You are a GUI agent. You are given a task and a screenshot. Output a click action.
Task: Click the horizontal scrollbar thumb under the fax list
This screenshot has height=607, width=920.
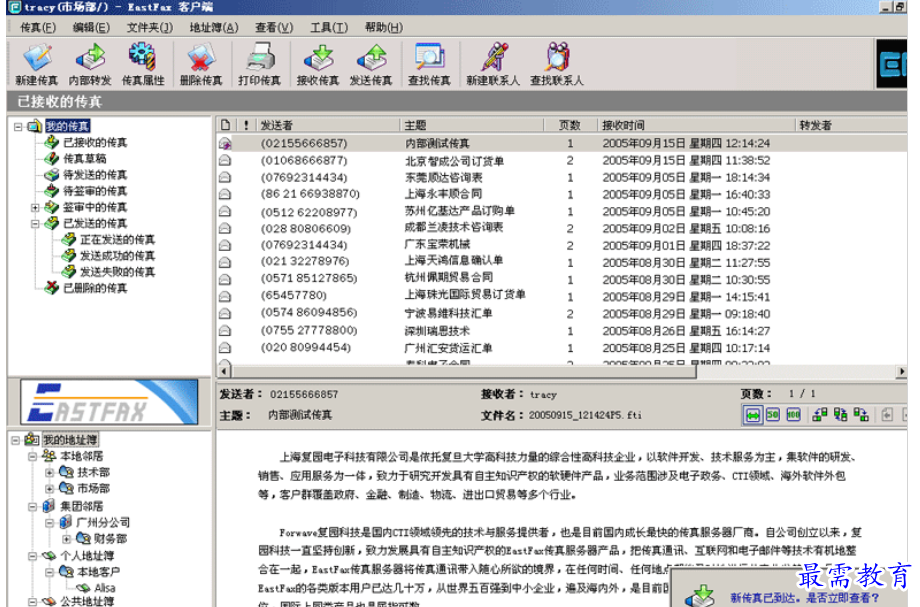(x=464, y=371)
